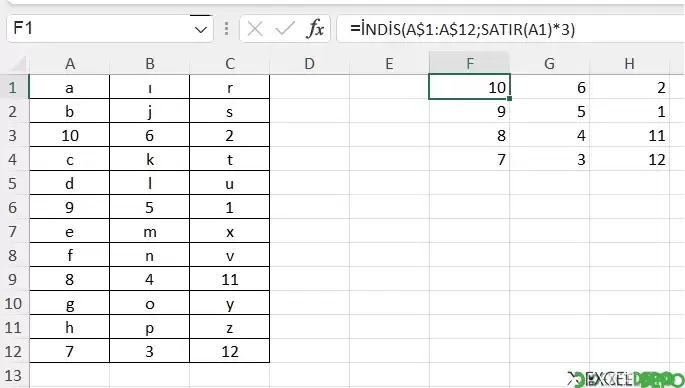Screen dimensions: 685x388
Task: Click the formula bar with İNDİS formula
Action: point(510,29)
